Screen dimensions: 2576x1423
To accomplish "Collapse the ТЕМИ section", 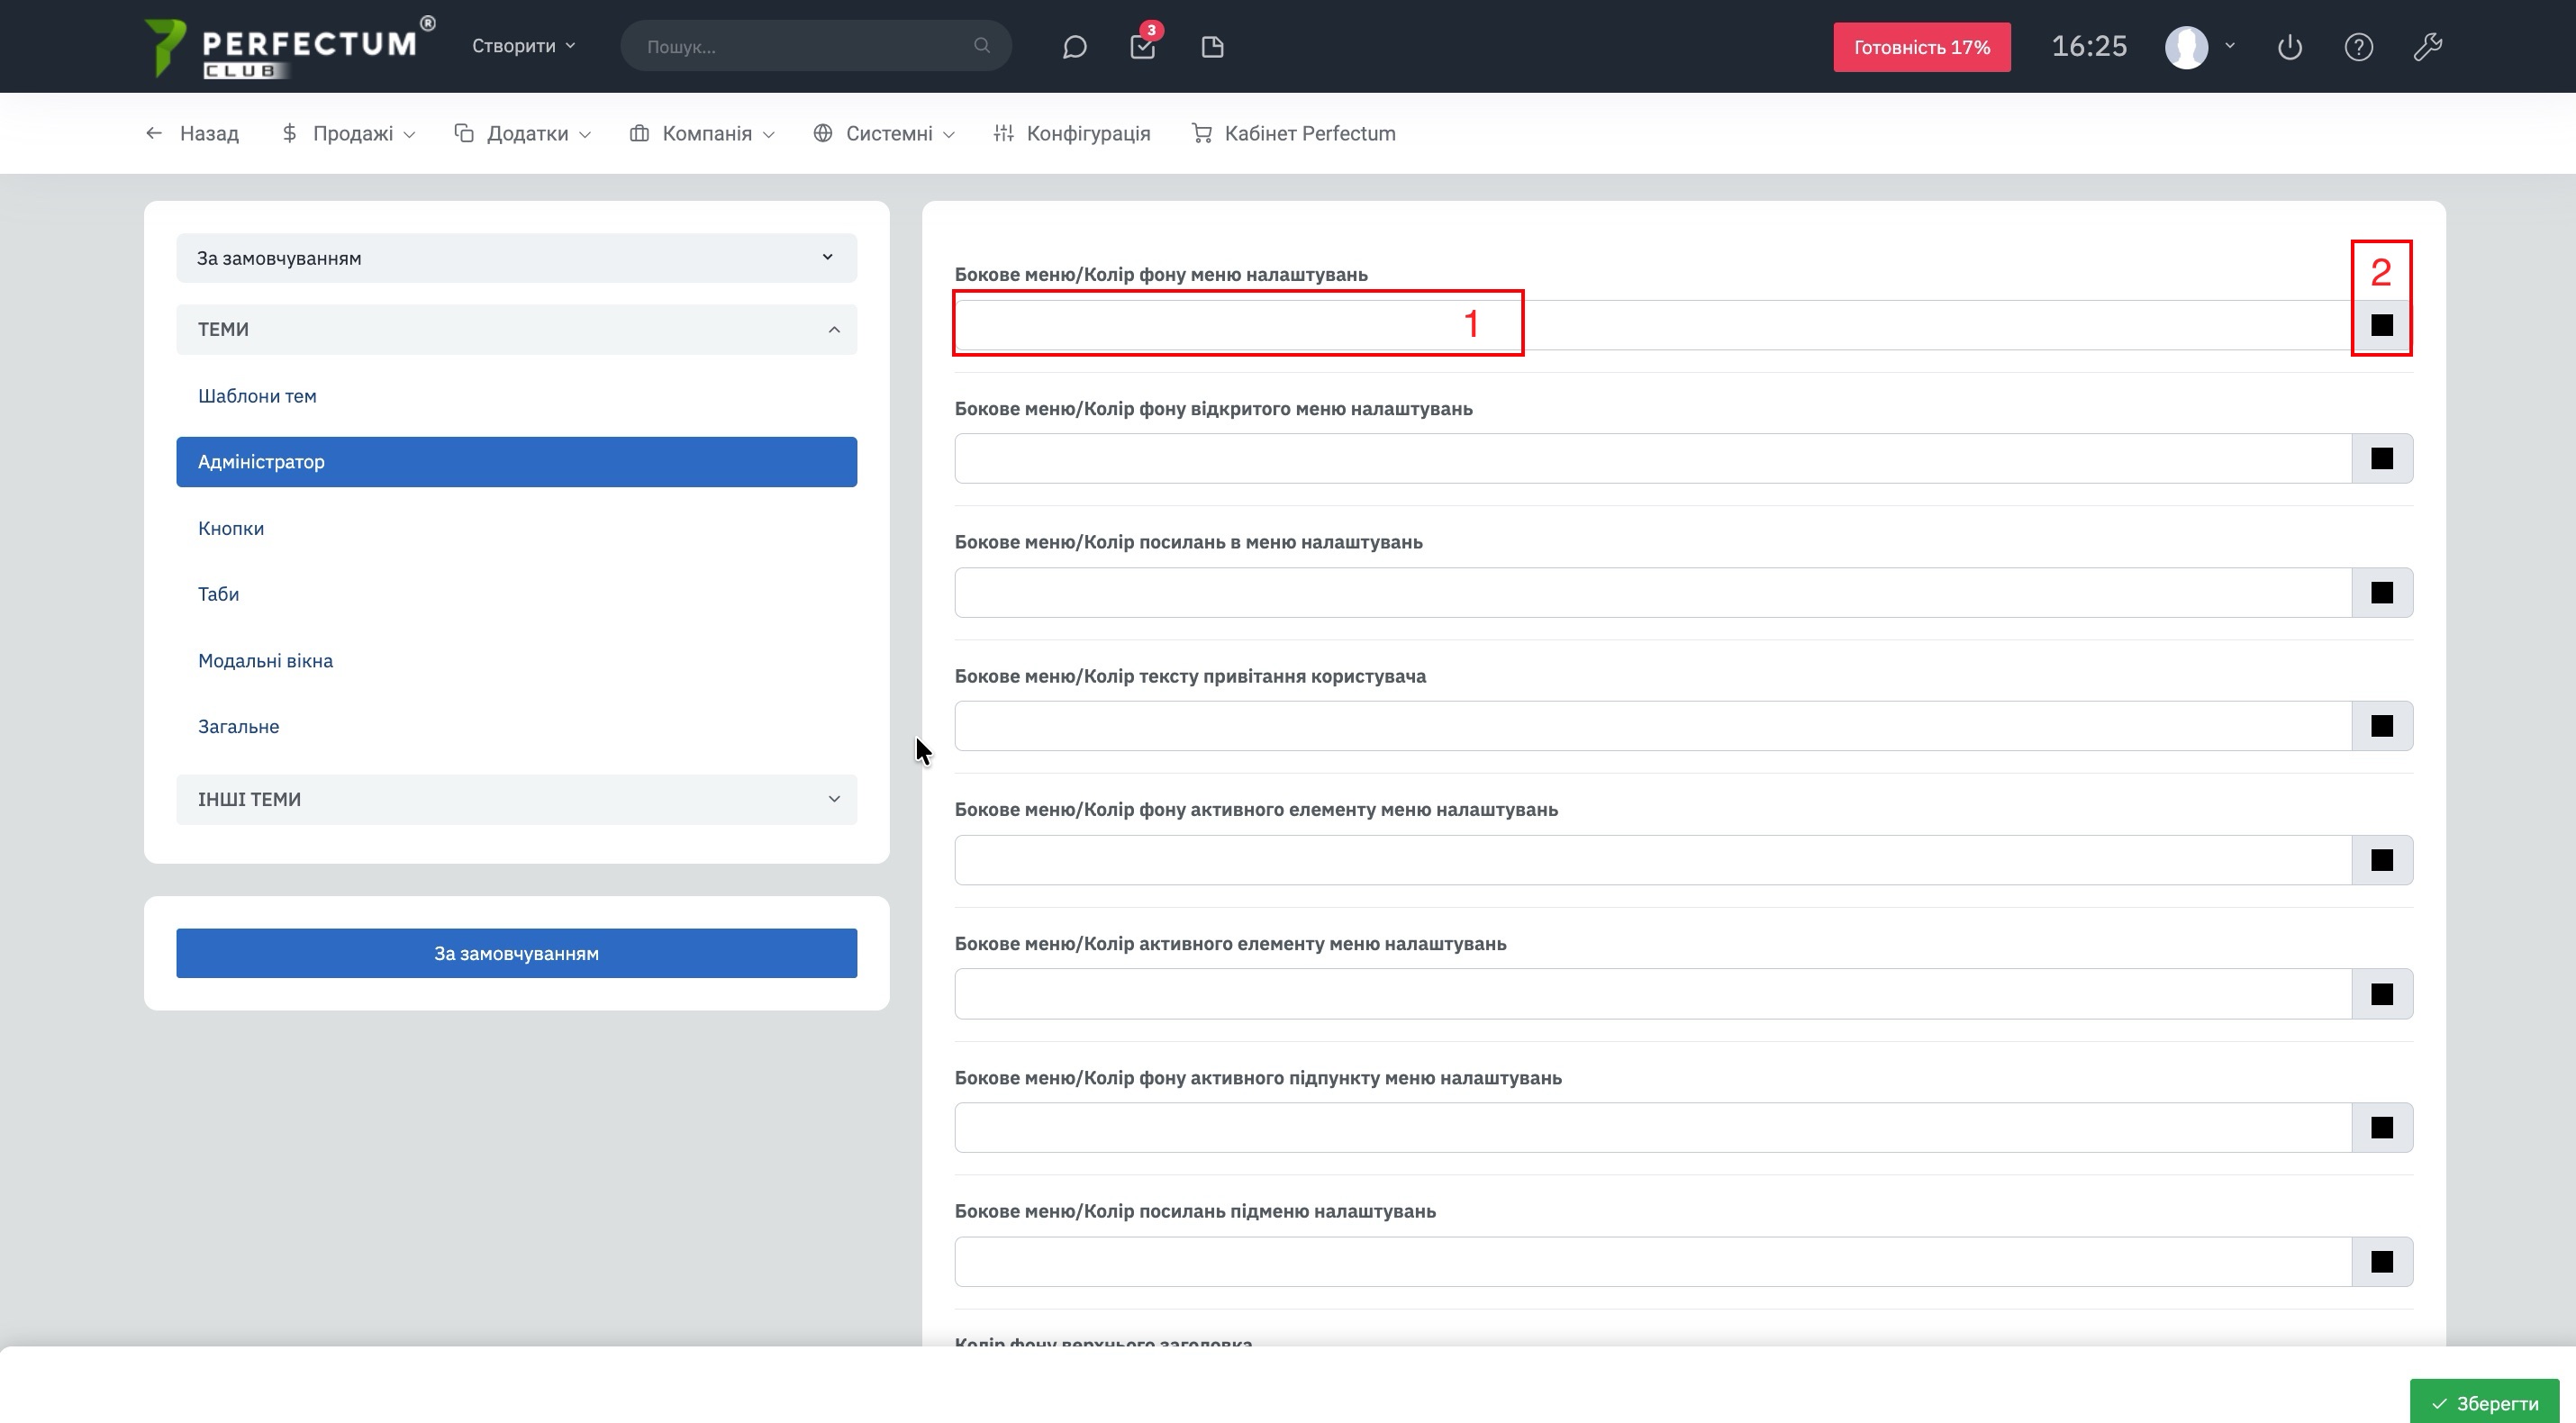I will 516,329.
